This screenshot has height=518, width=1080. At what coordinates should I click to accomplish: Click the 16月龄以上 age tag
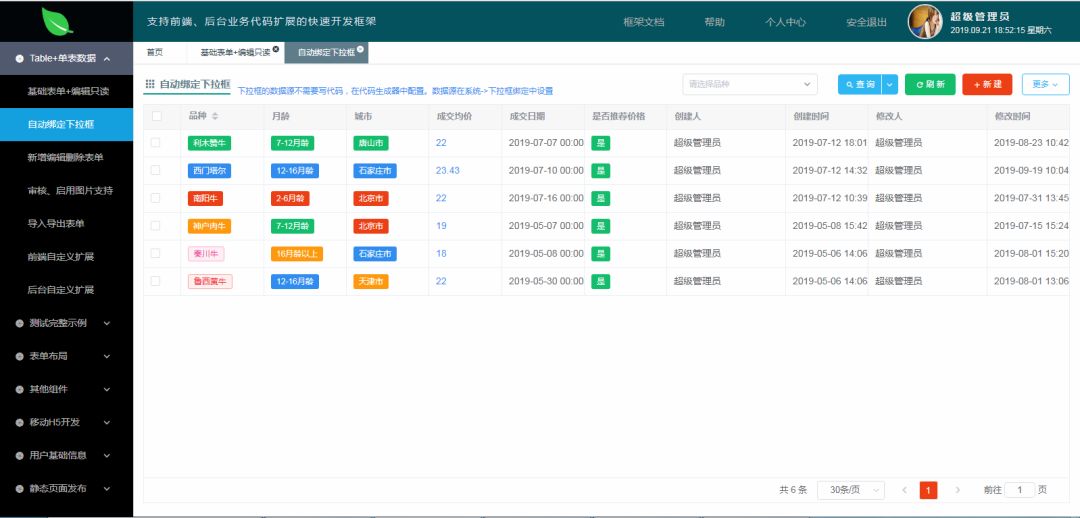click(x=297, y=253)
